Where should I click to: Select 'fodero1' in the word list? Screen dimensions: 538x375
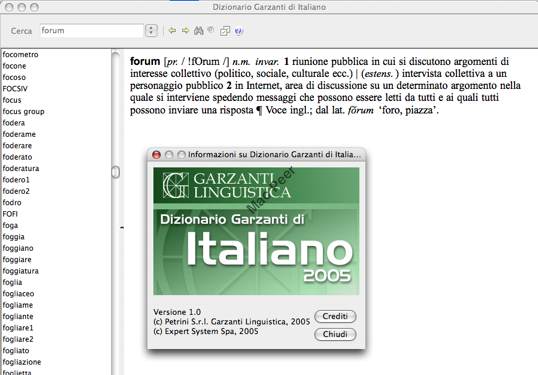(16, 180)
